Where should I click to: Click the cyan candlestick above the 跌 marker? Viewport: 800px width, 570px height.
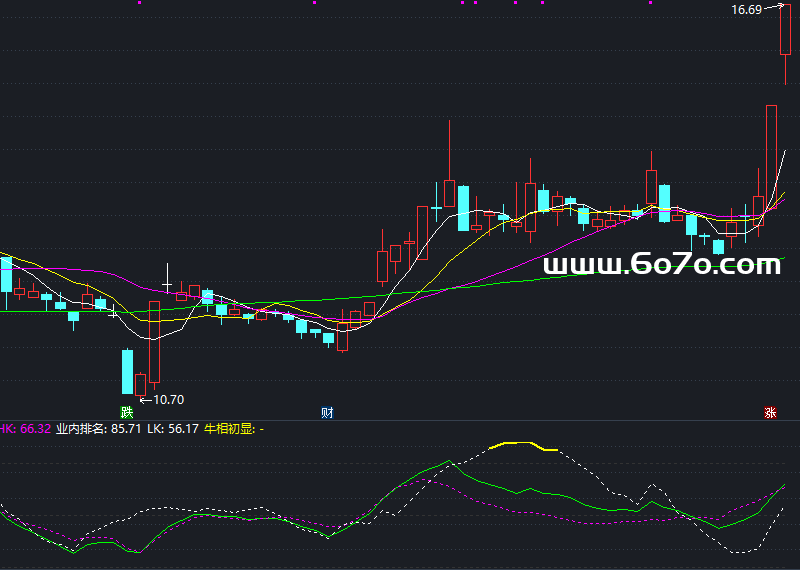pyautogui.click(x=127, y=371)
